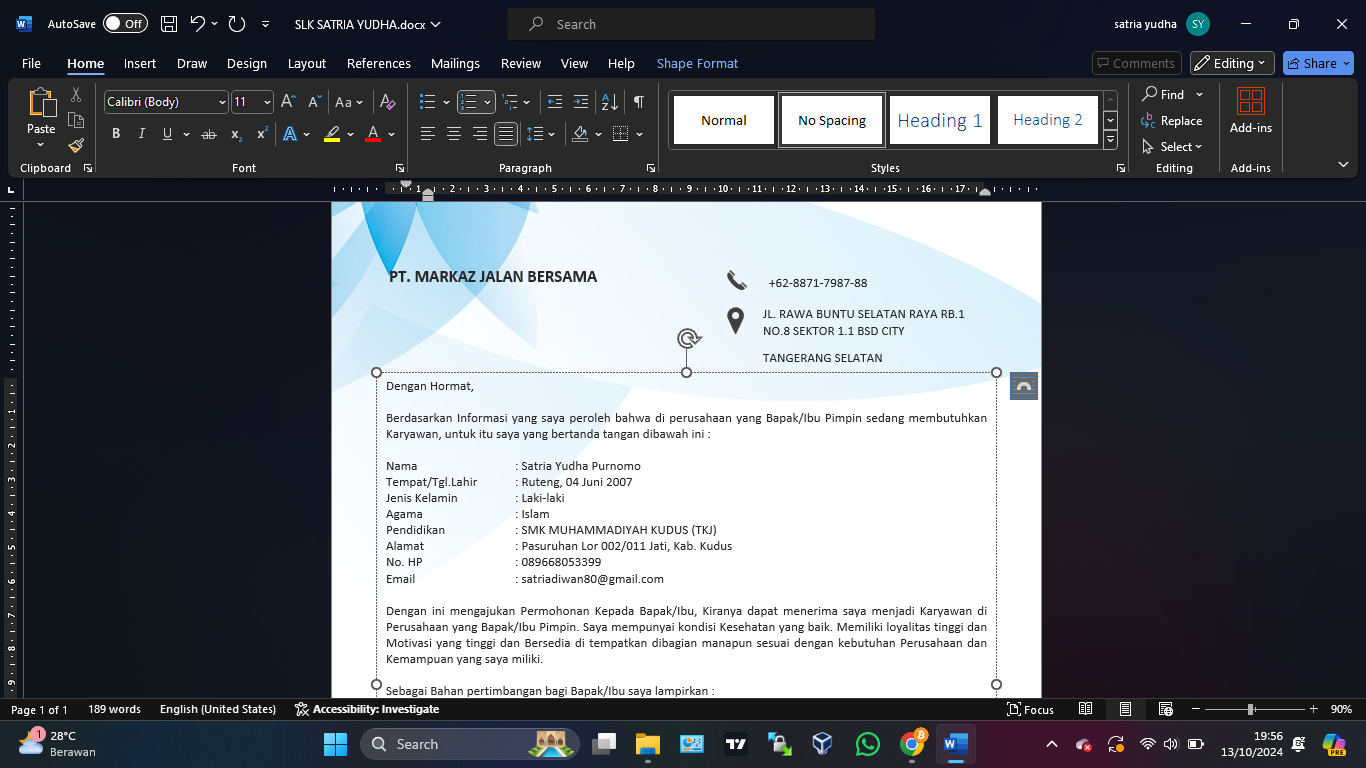
Task: Click the Add-ins icon
Action: tap(1251, 112)
